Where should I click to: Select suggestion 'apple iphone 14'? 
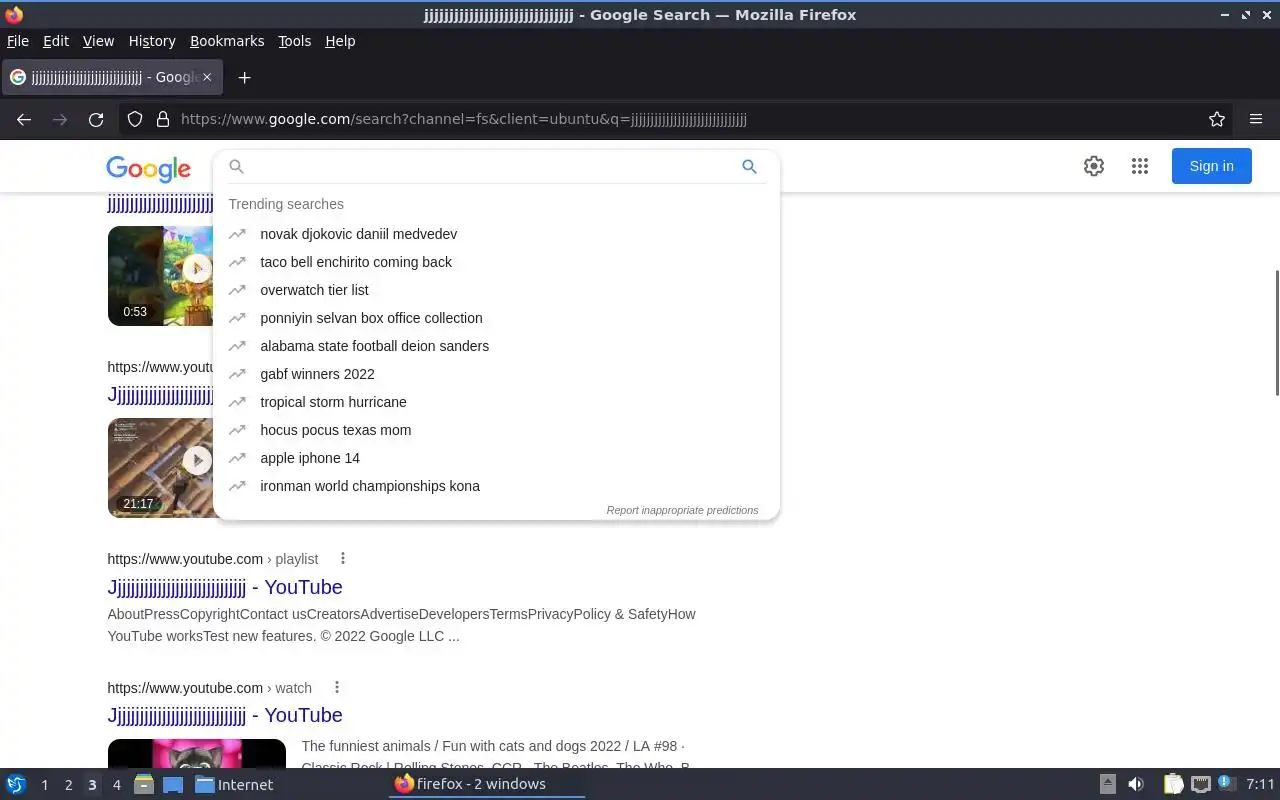(x=496, y=458)
